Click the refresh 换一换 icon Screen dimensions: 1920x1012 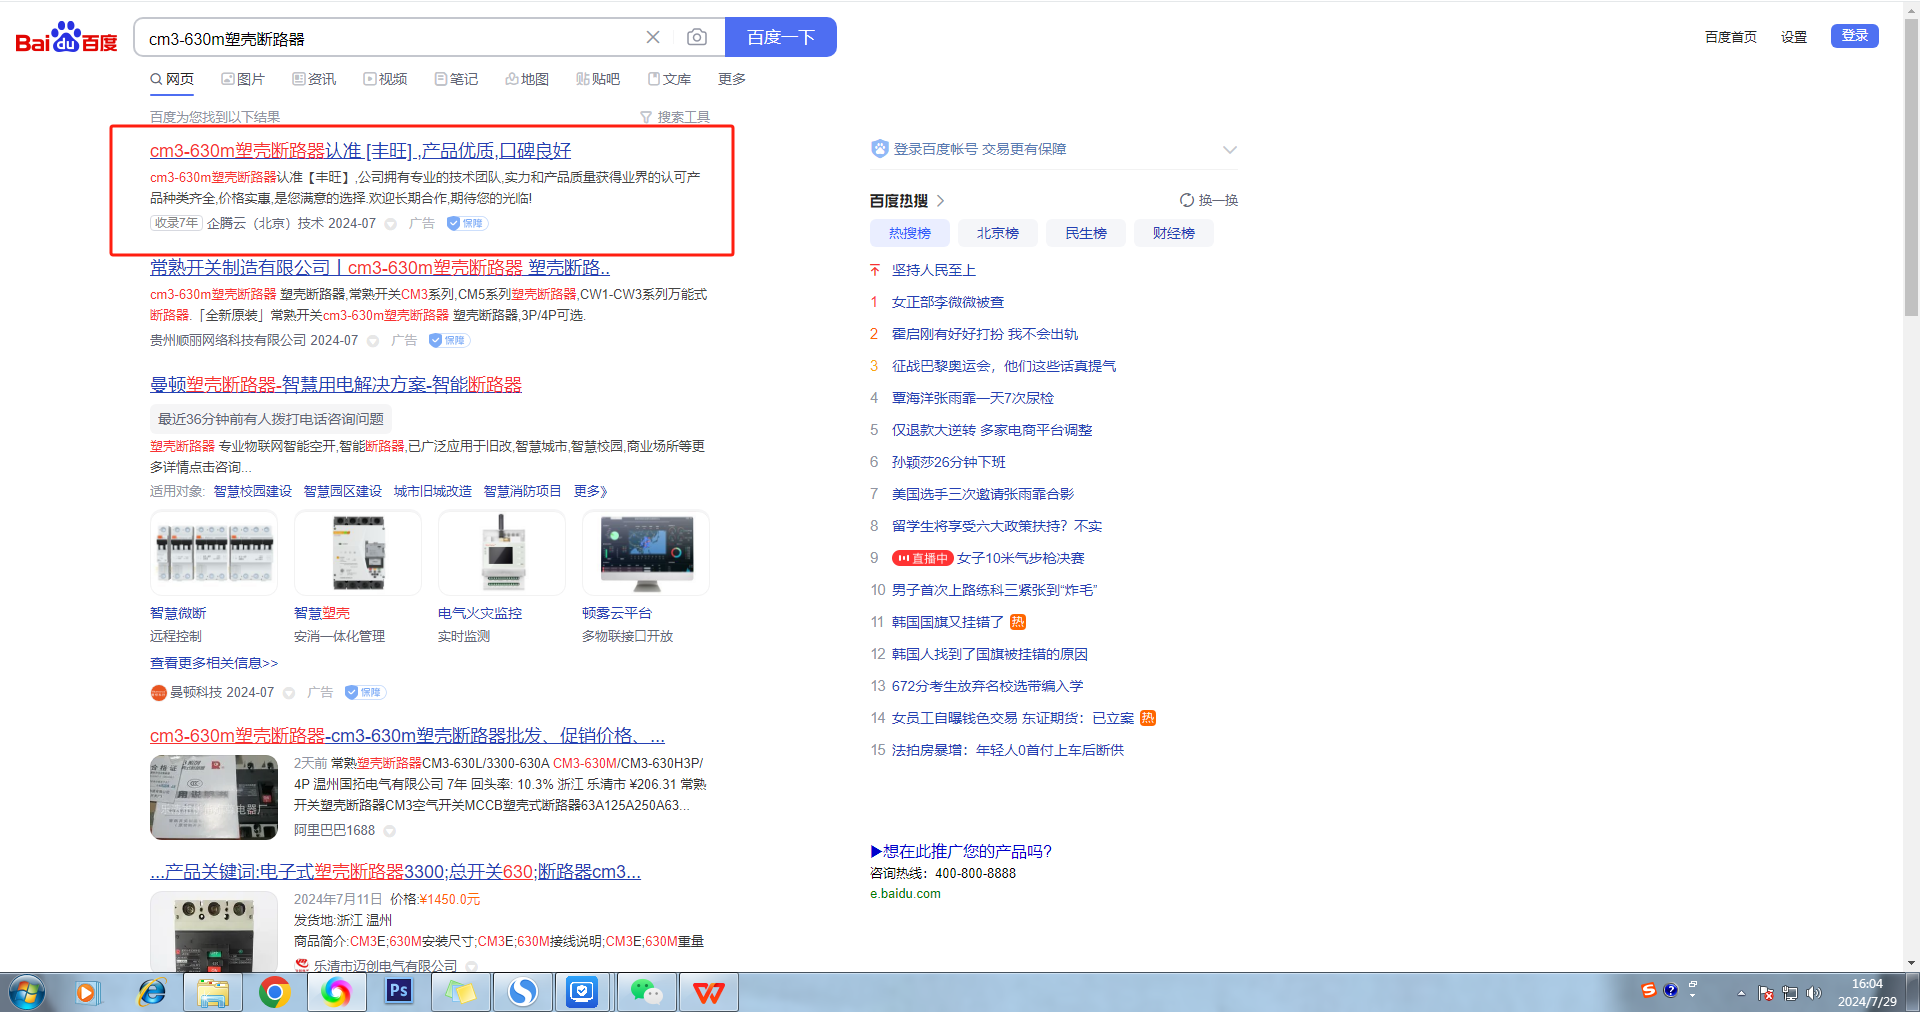point(1187,200)
